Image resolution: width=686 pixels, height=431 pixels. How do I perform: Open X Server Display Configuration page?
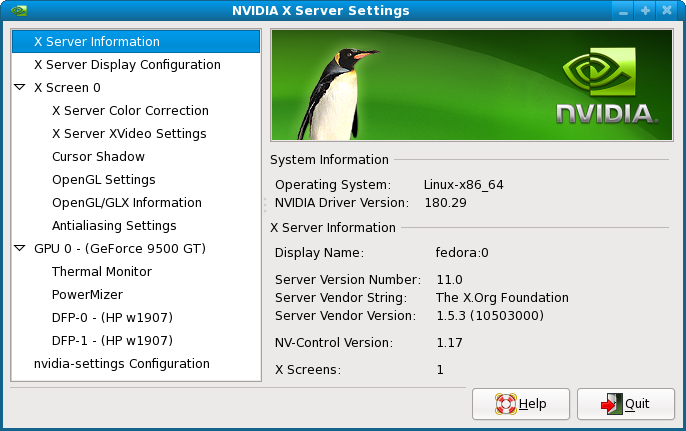tap(127, 65)
